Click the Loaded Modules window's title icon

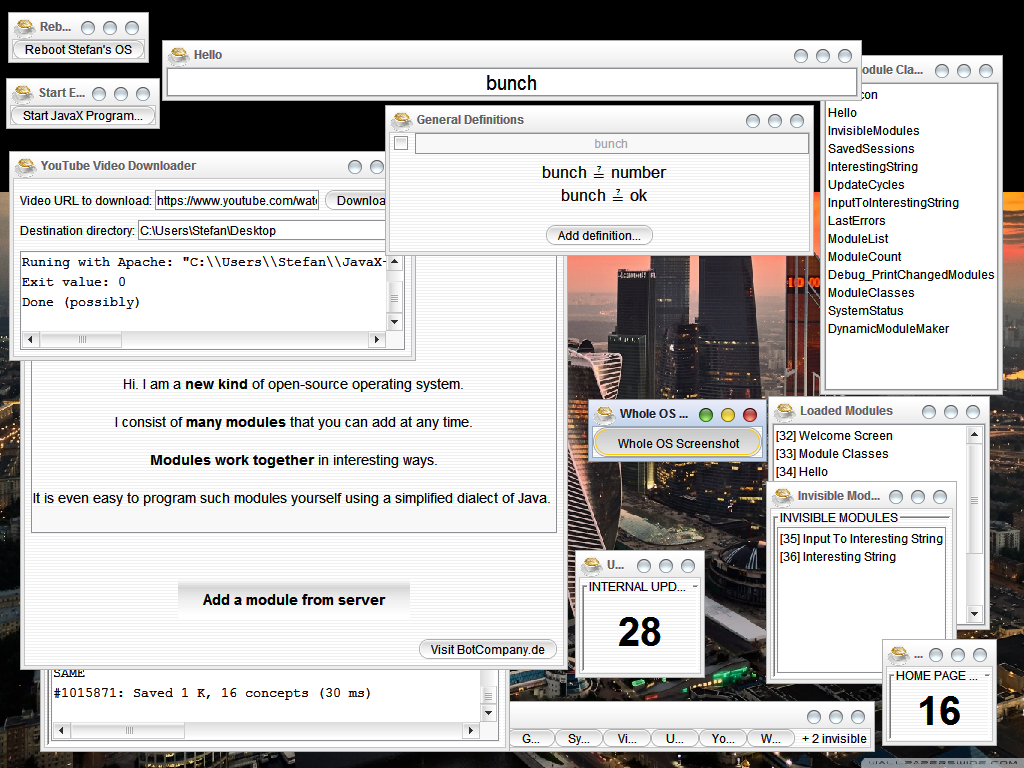click(x=784, y=411)
